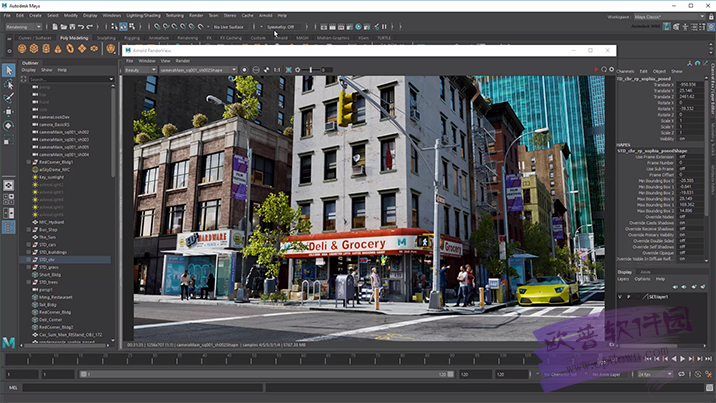Switch to the Sculpting shelf tab

(106, 38)
